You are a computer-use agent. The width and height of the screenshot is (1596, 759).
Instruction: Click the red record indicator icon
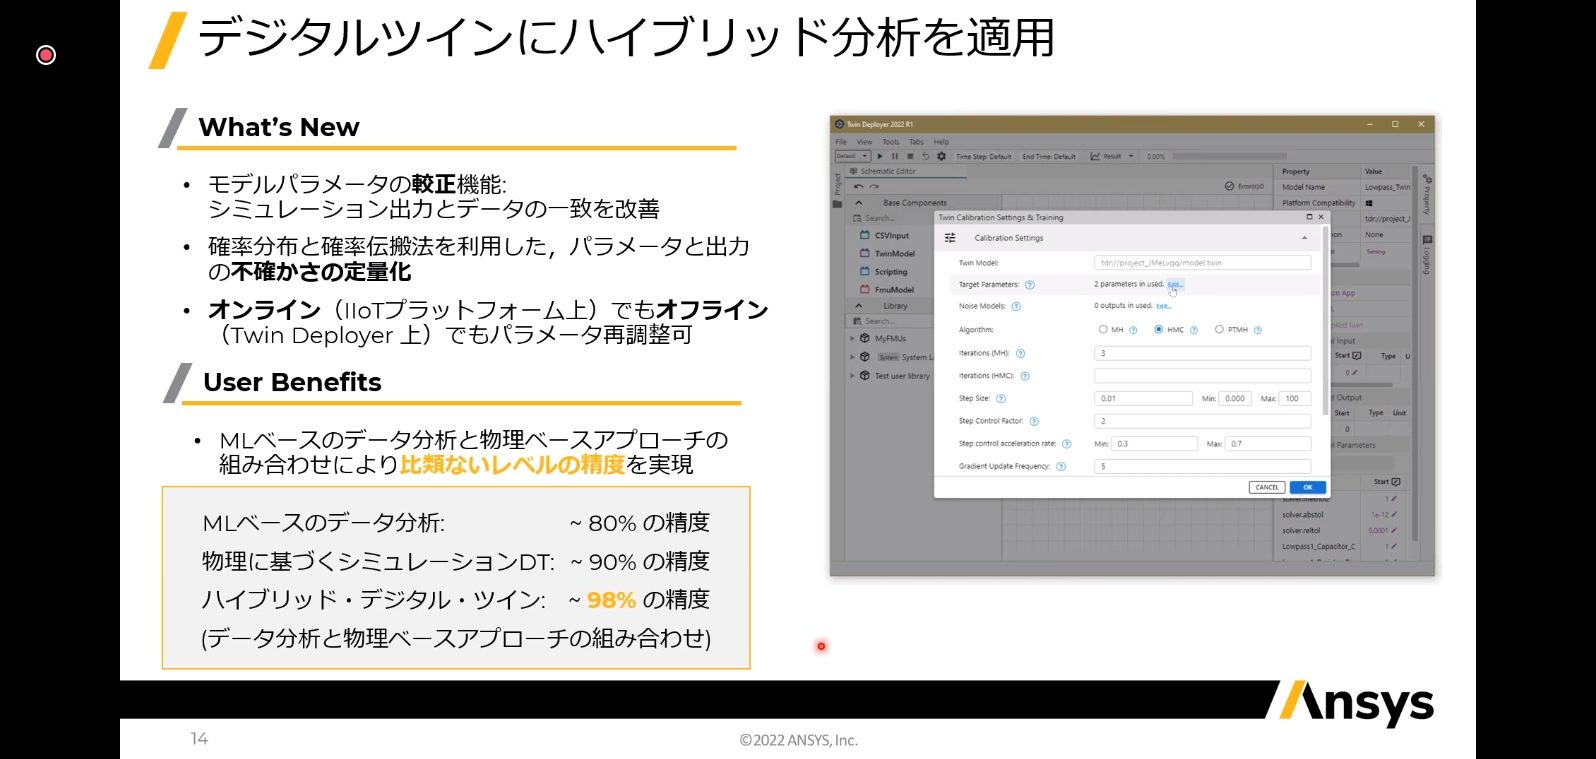click(46, 55)
